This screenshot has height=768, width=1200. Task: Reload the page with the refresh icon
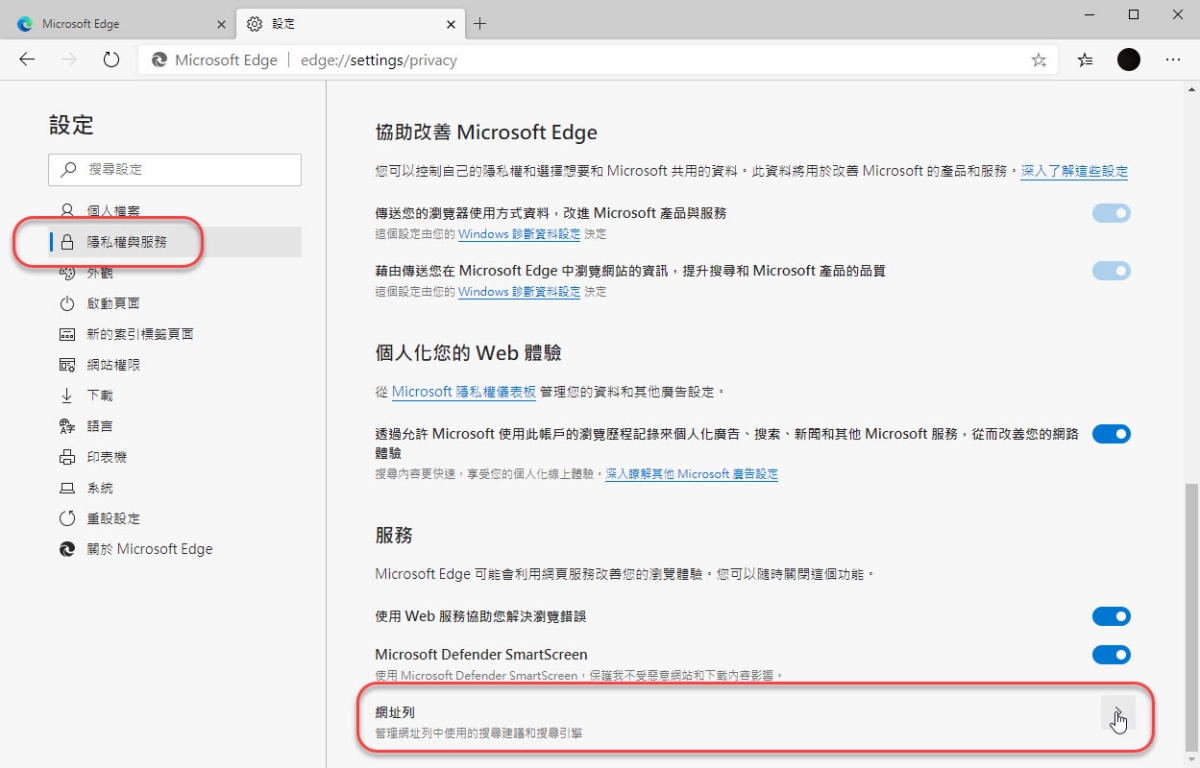[x=111, y=60]
